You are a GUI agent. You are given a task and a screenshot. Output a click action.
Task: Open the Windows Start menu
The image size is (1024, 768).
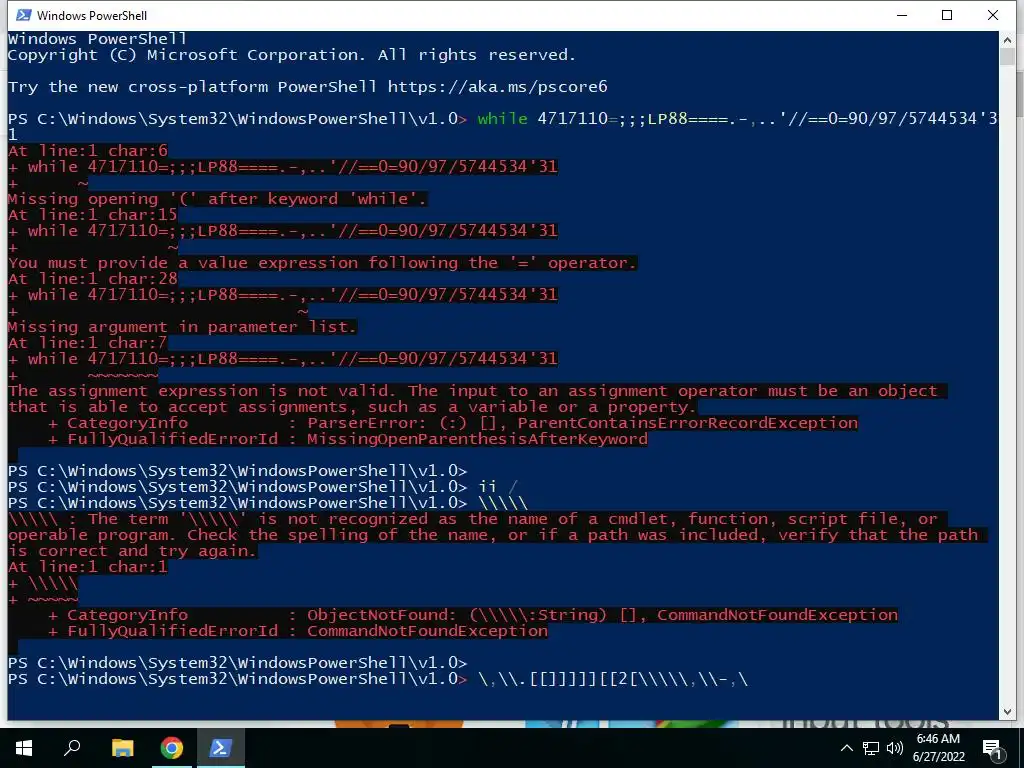[24, 748]
